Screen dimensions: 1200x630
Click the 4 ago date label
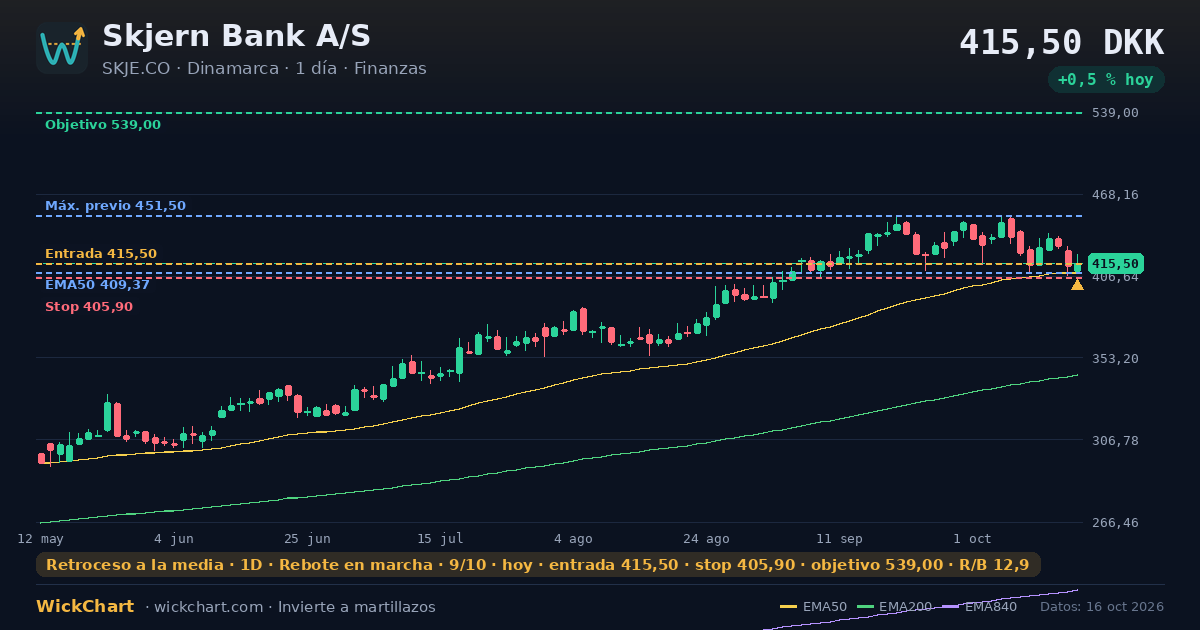click(x=573, y=539)
